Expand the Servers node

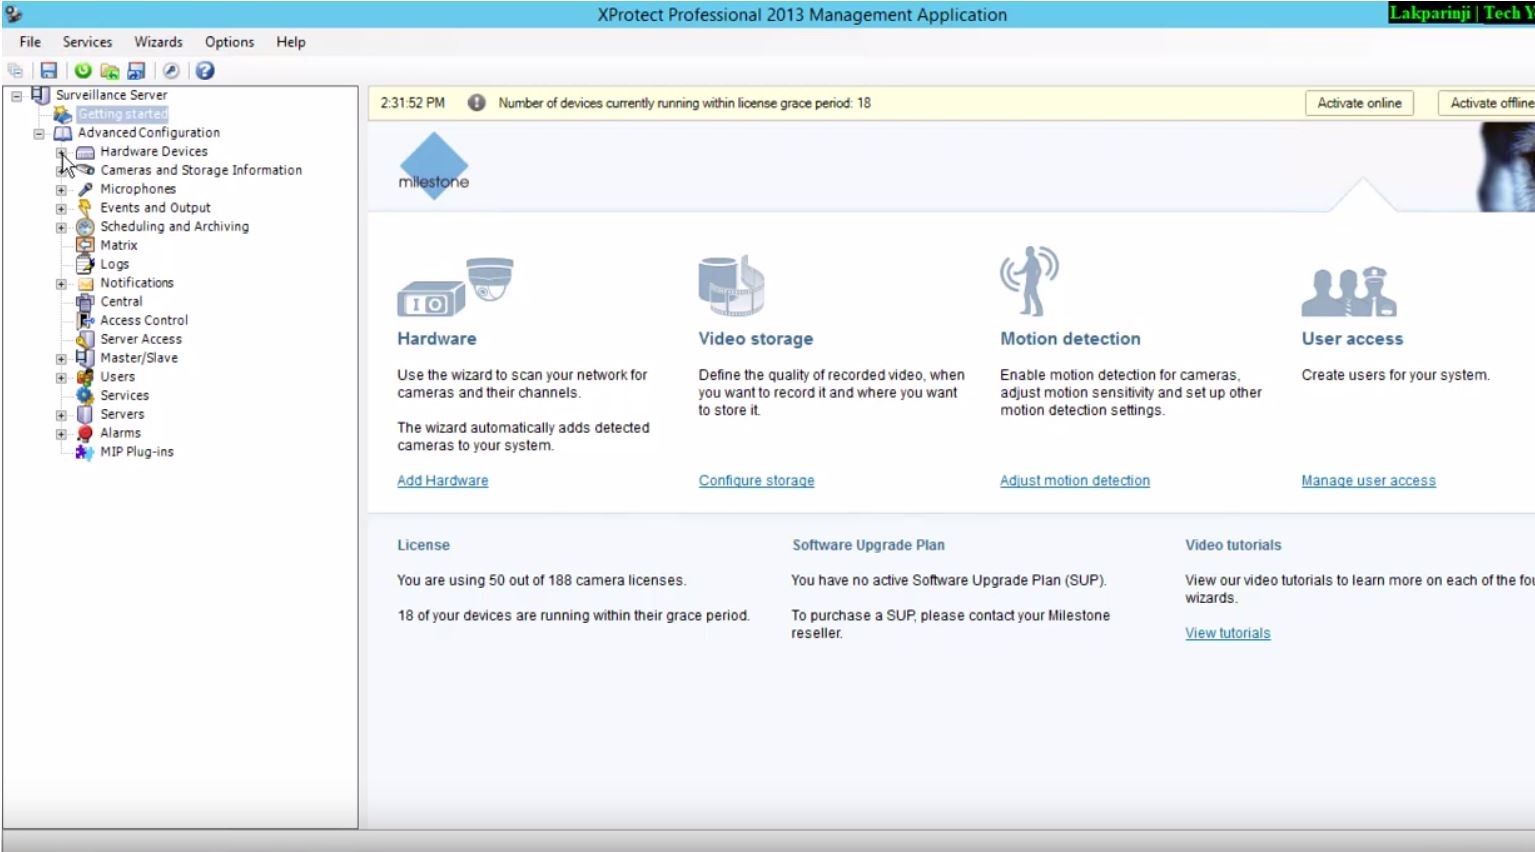click(x=61, y=415)
